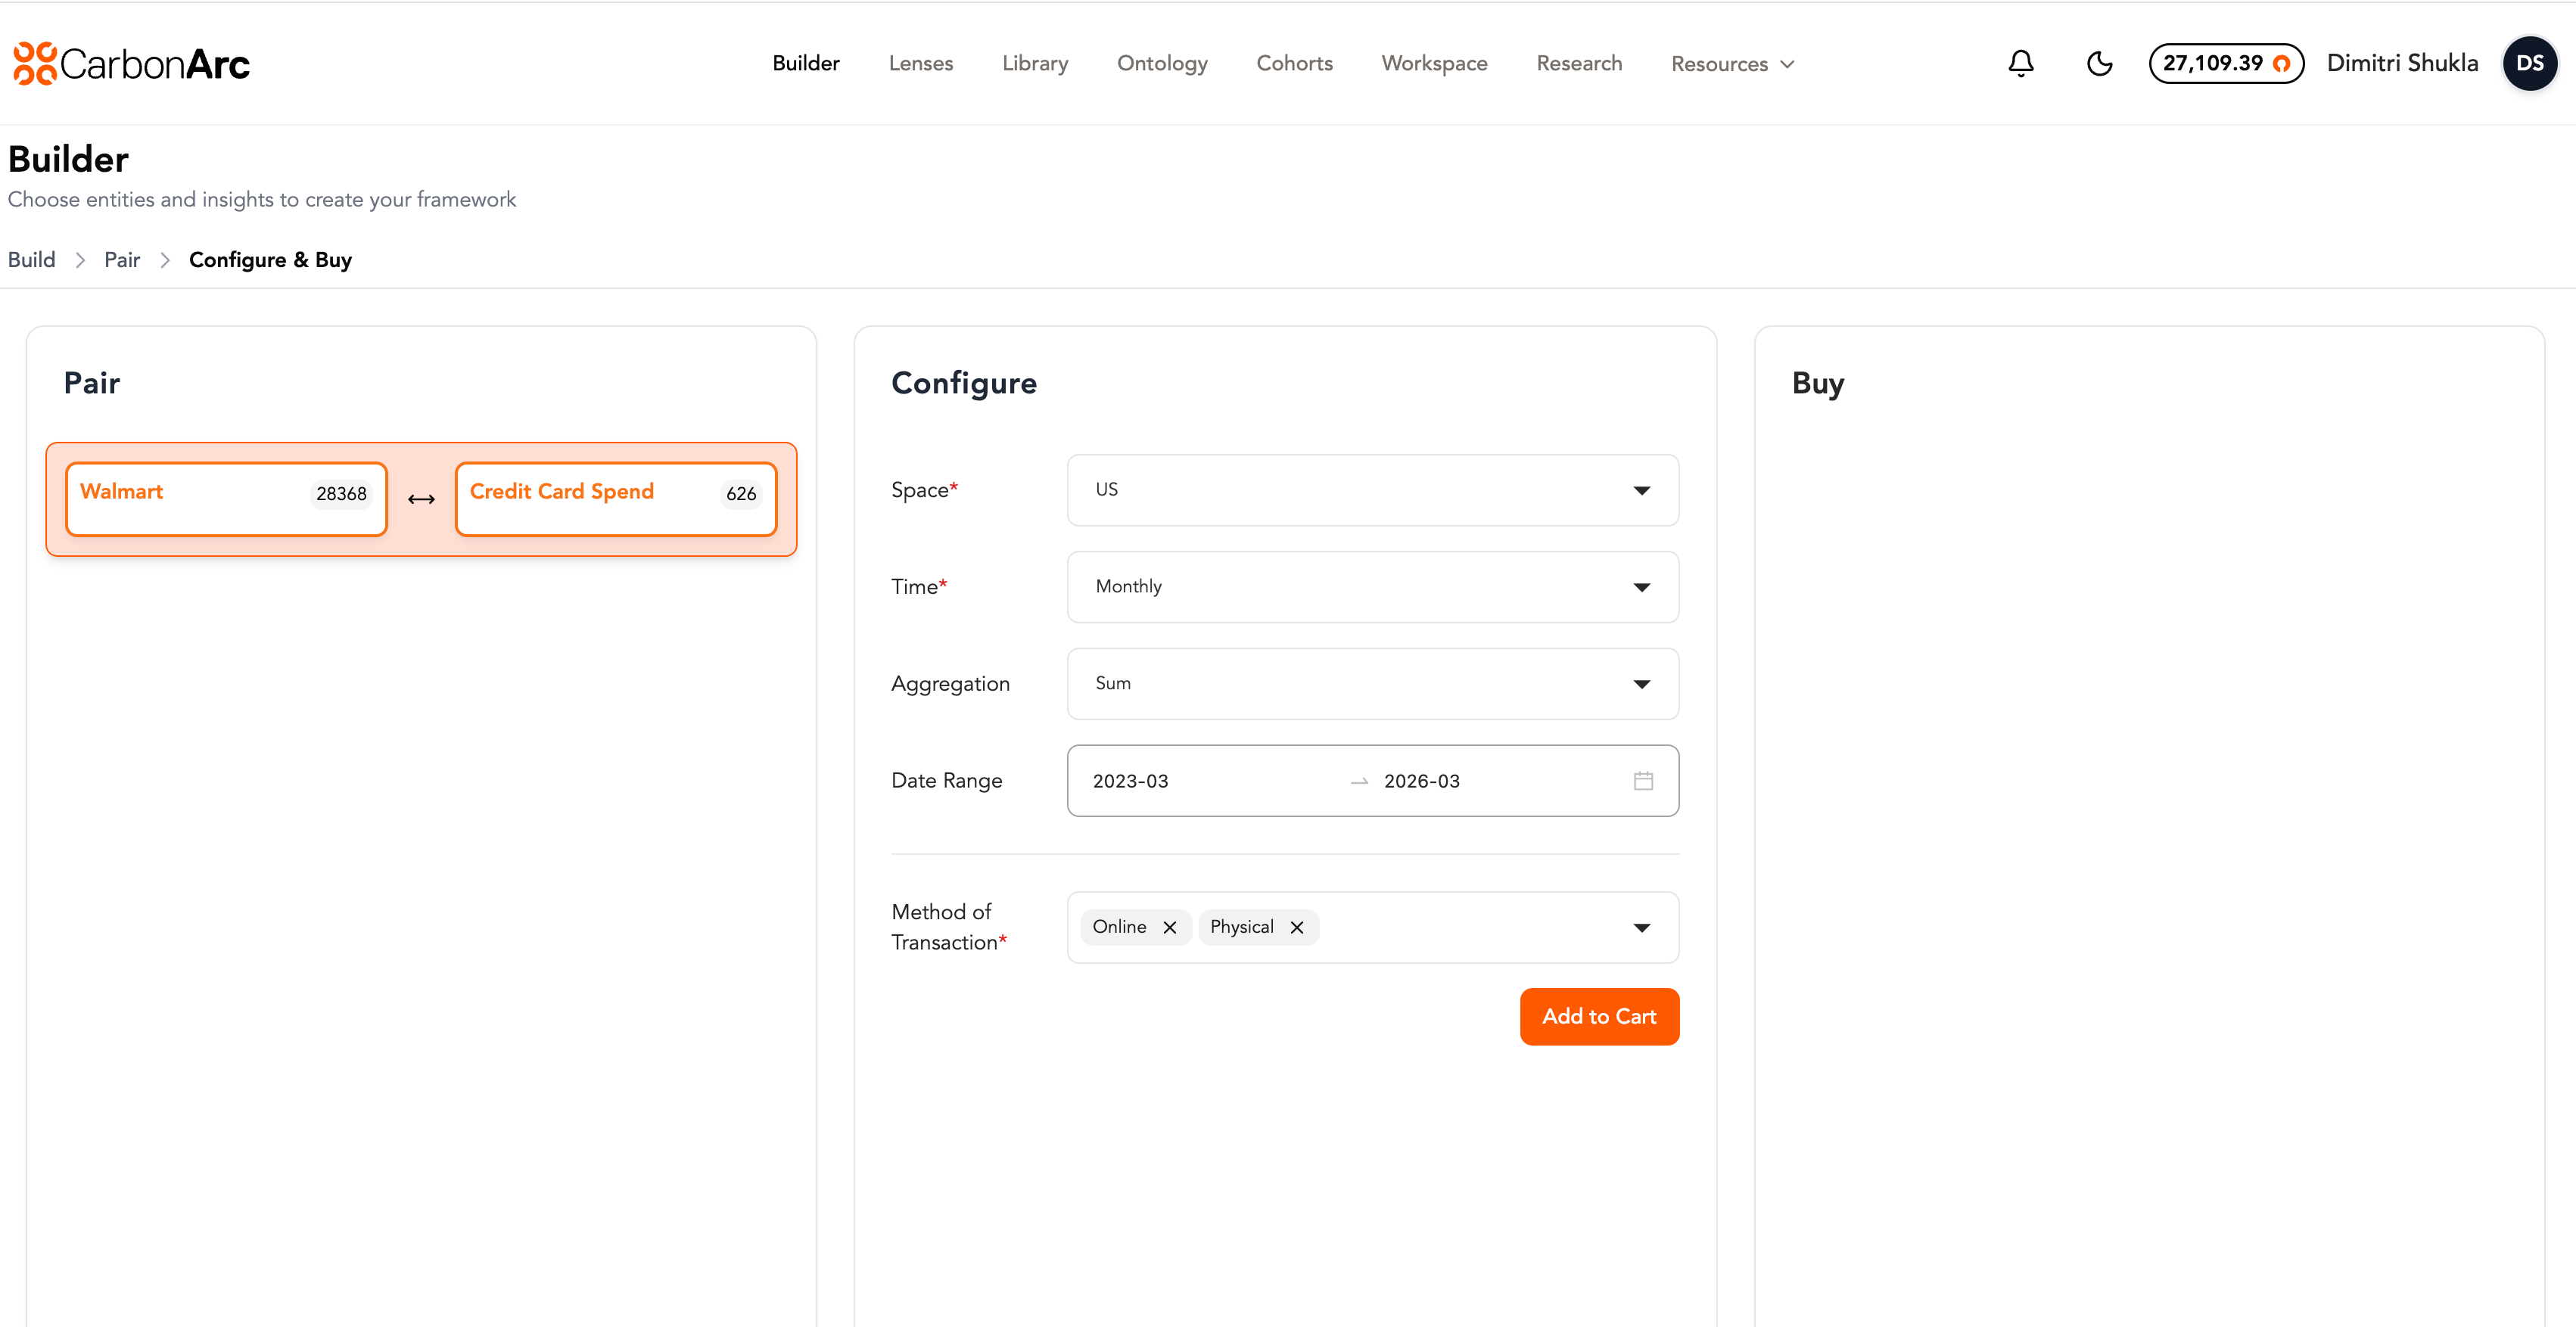Click the pair swap arrow icon
The width and height of the screenshot is (2576, 1327).
[x=421, y=499]
